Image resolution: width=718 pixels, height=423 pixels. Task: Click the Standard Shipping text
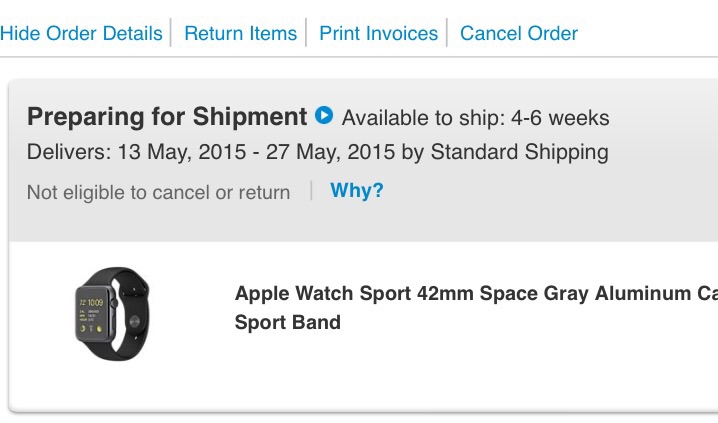(x=520, y=152)
